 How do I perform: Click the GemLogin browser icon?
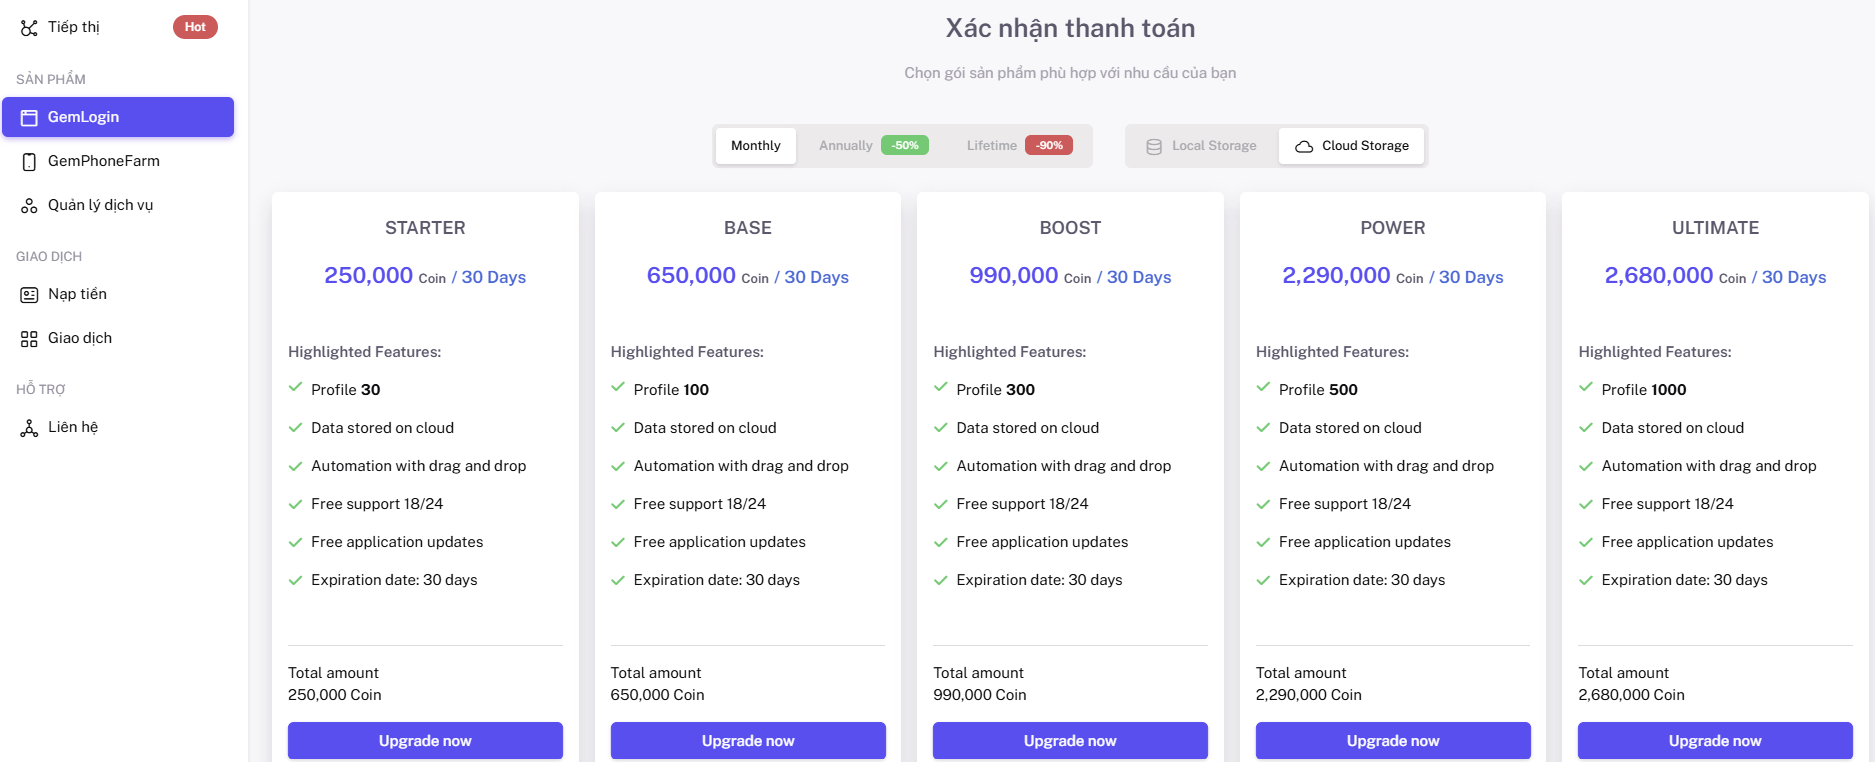coord(29,118)
